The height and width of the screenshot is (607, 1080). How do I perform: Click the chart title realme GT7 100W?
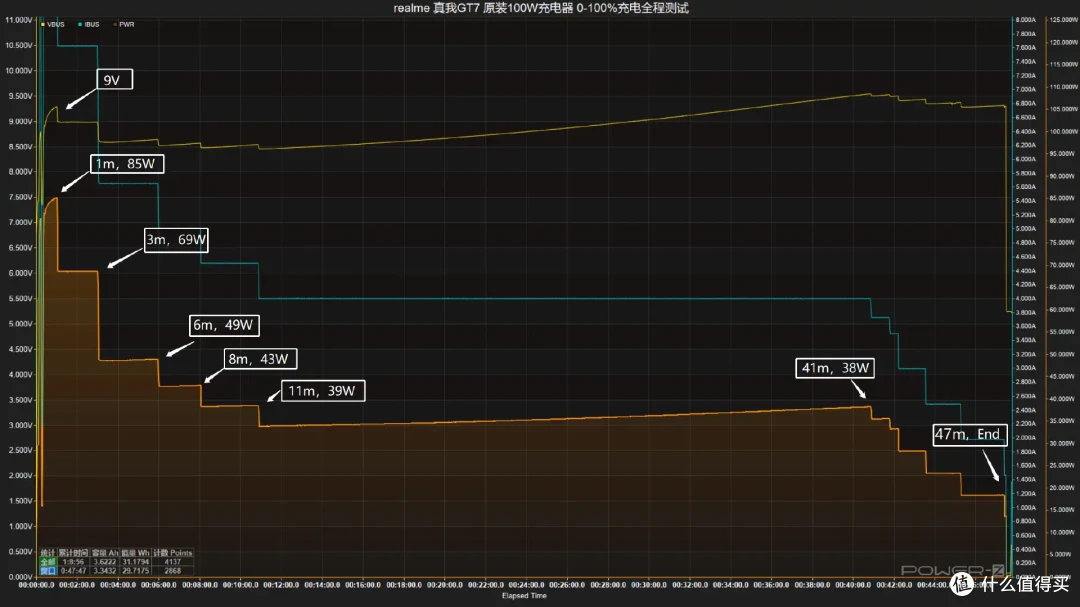tap(541, 8)
